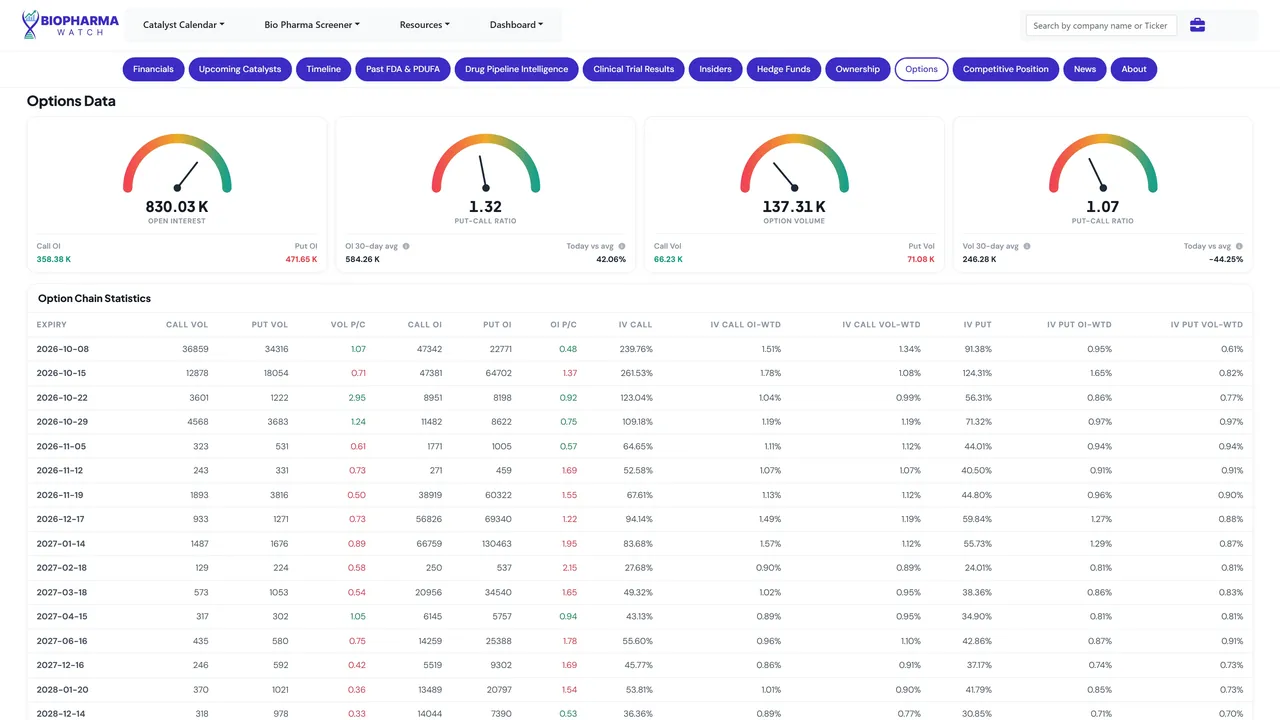1280x720 pixels.
Task: Open the Bio Pharma Screener menu
Action: coord(312,25)
